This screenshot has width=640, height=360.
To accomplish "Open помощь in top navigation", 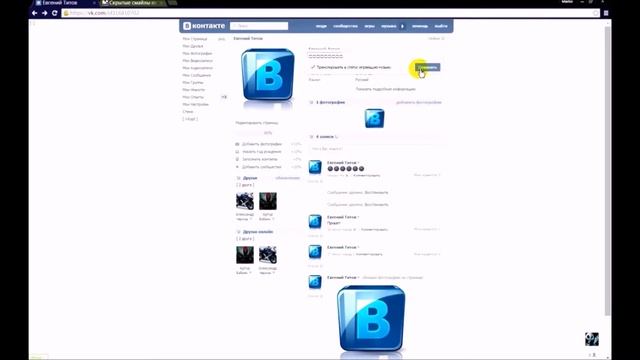I will [x=420, y=26].
